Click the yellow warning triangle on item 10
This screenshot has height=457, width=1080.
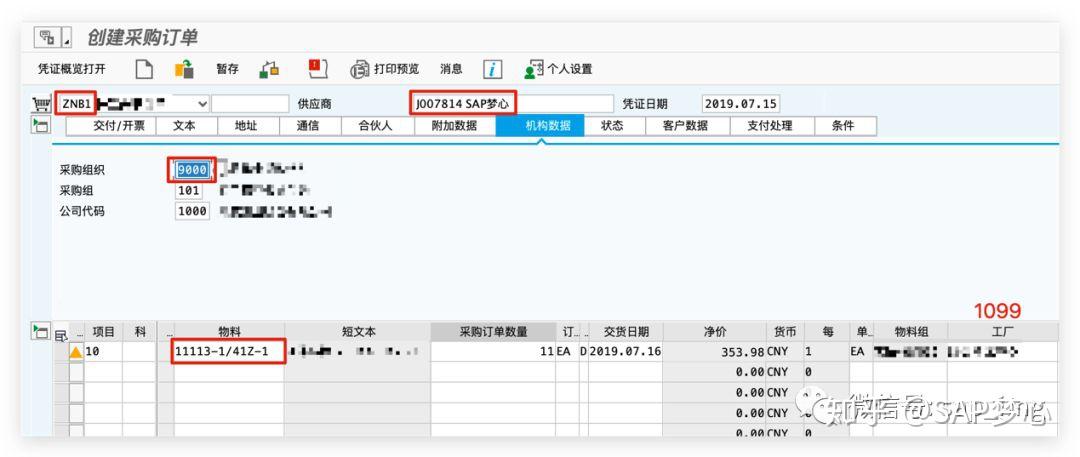point(76,352)
